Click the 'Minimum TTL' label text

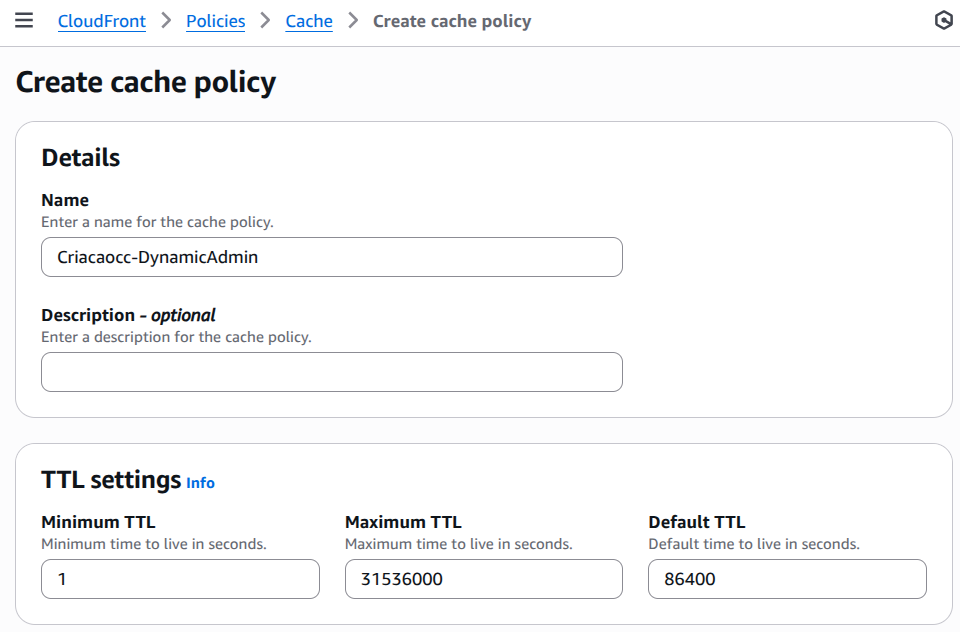98,522
